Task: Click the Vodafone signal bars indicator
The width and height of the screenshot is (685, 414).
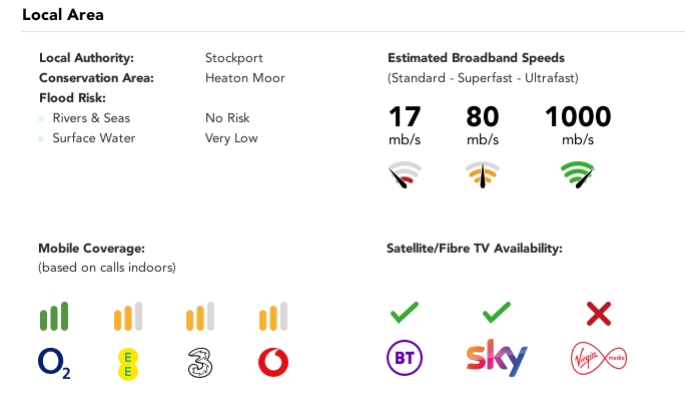Action: pos(273,317)
